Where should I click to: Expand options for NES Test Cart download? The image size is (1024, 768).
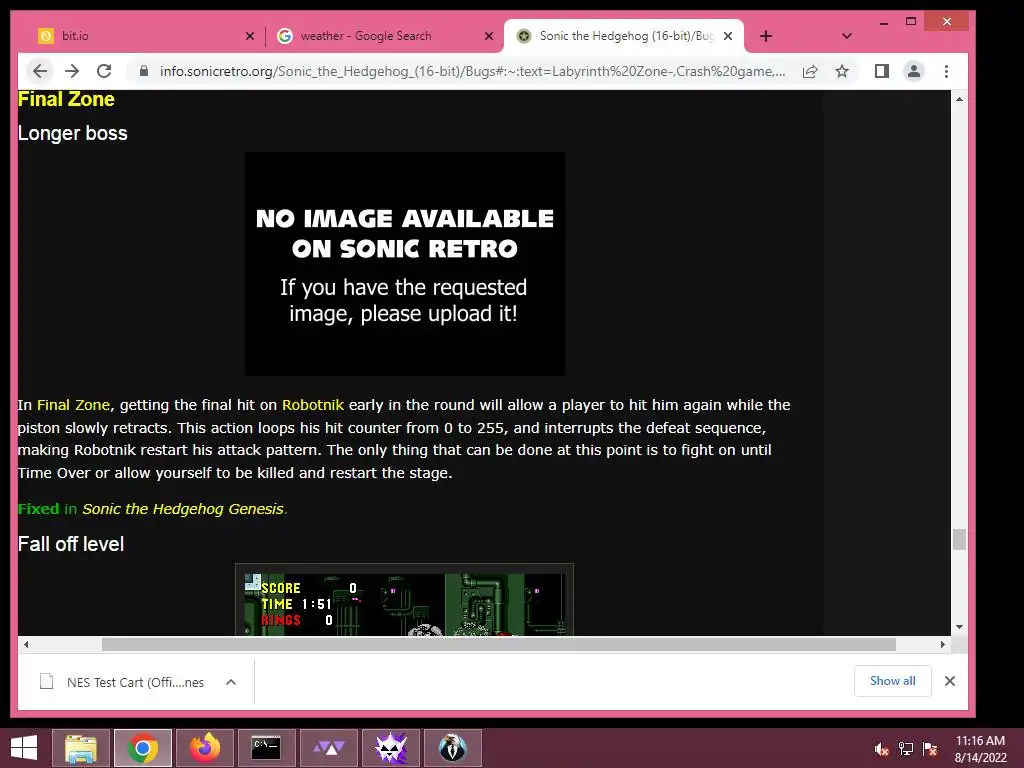231,682
